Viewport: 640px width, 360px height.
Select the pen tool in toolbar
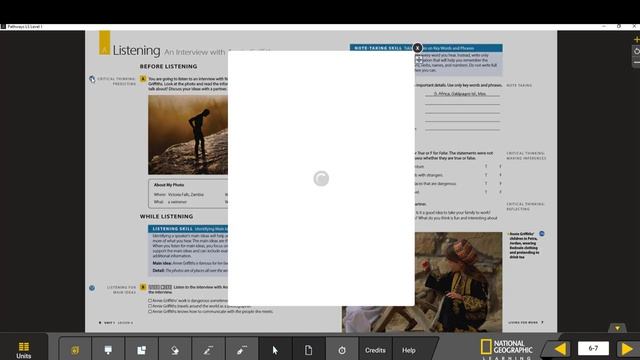click(x=208, y=350)
